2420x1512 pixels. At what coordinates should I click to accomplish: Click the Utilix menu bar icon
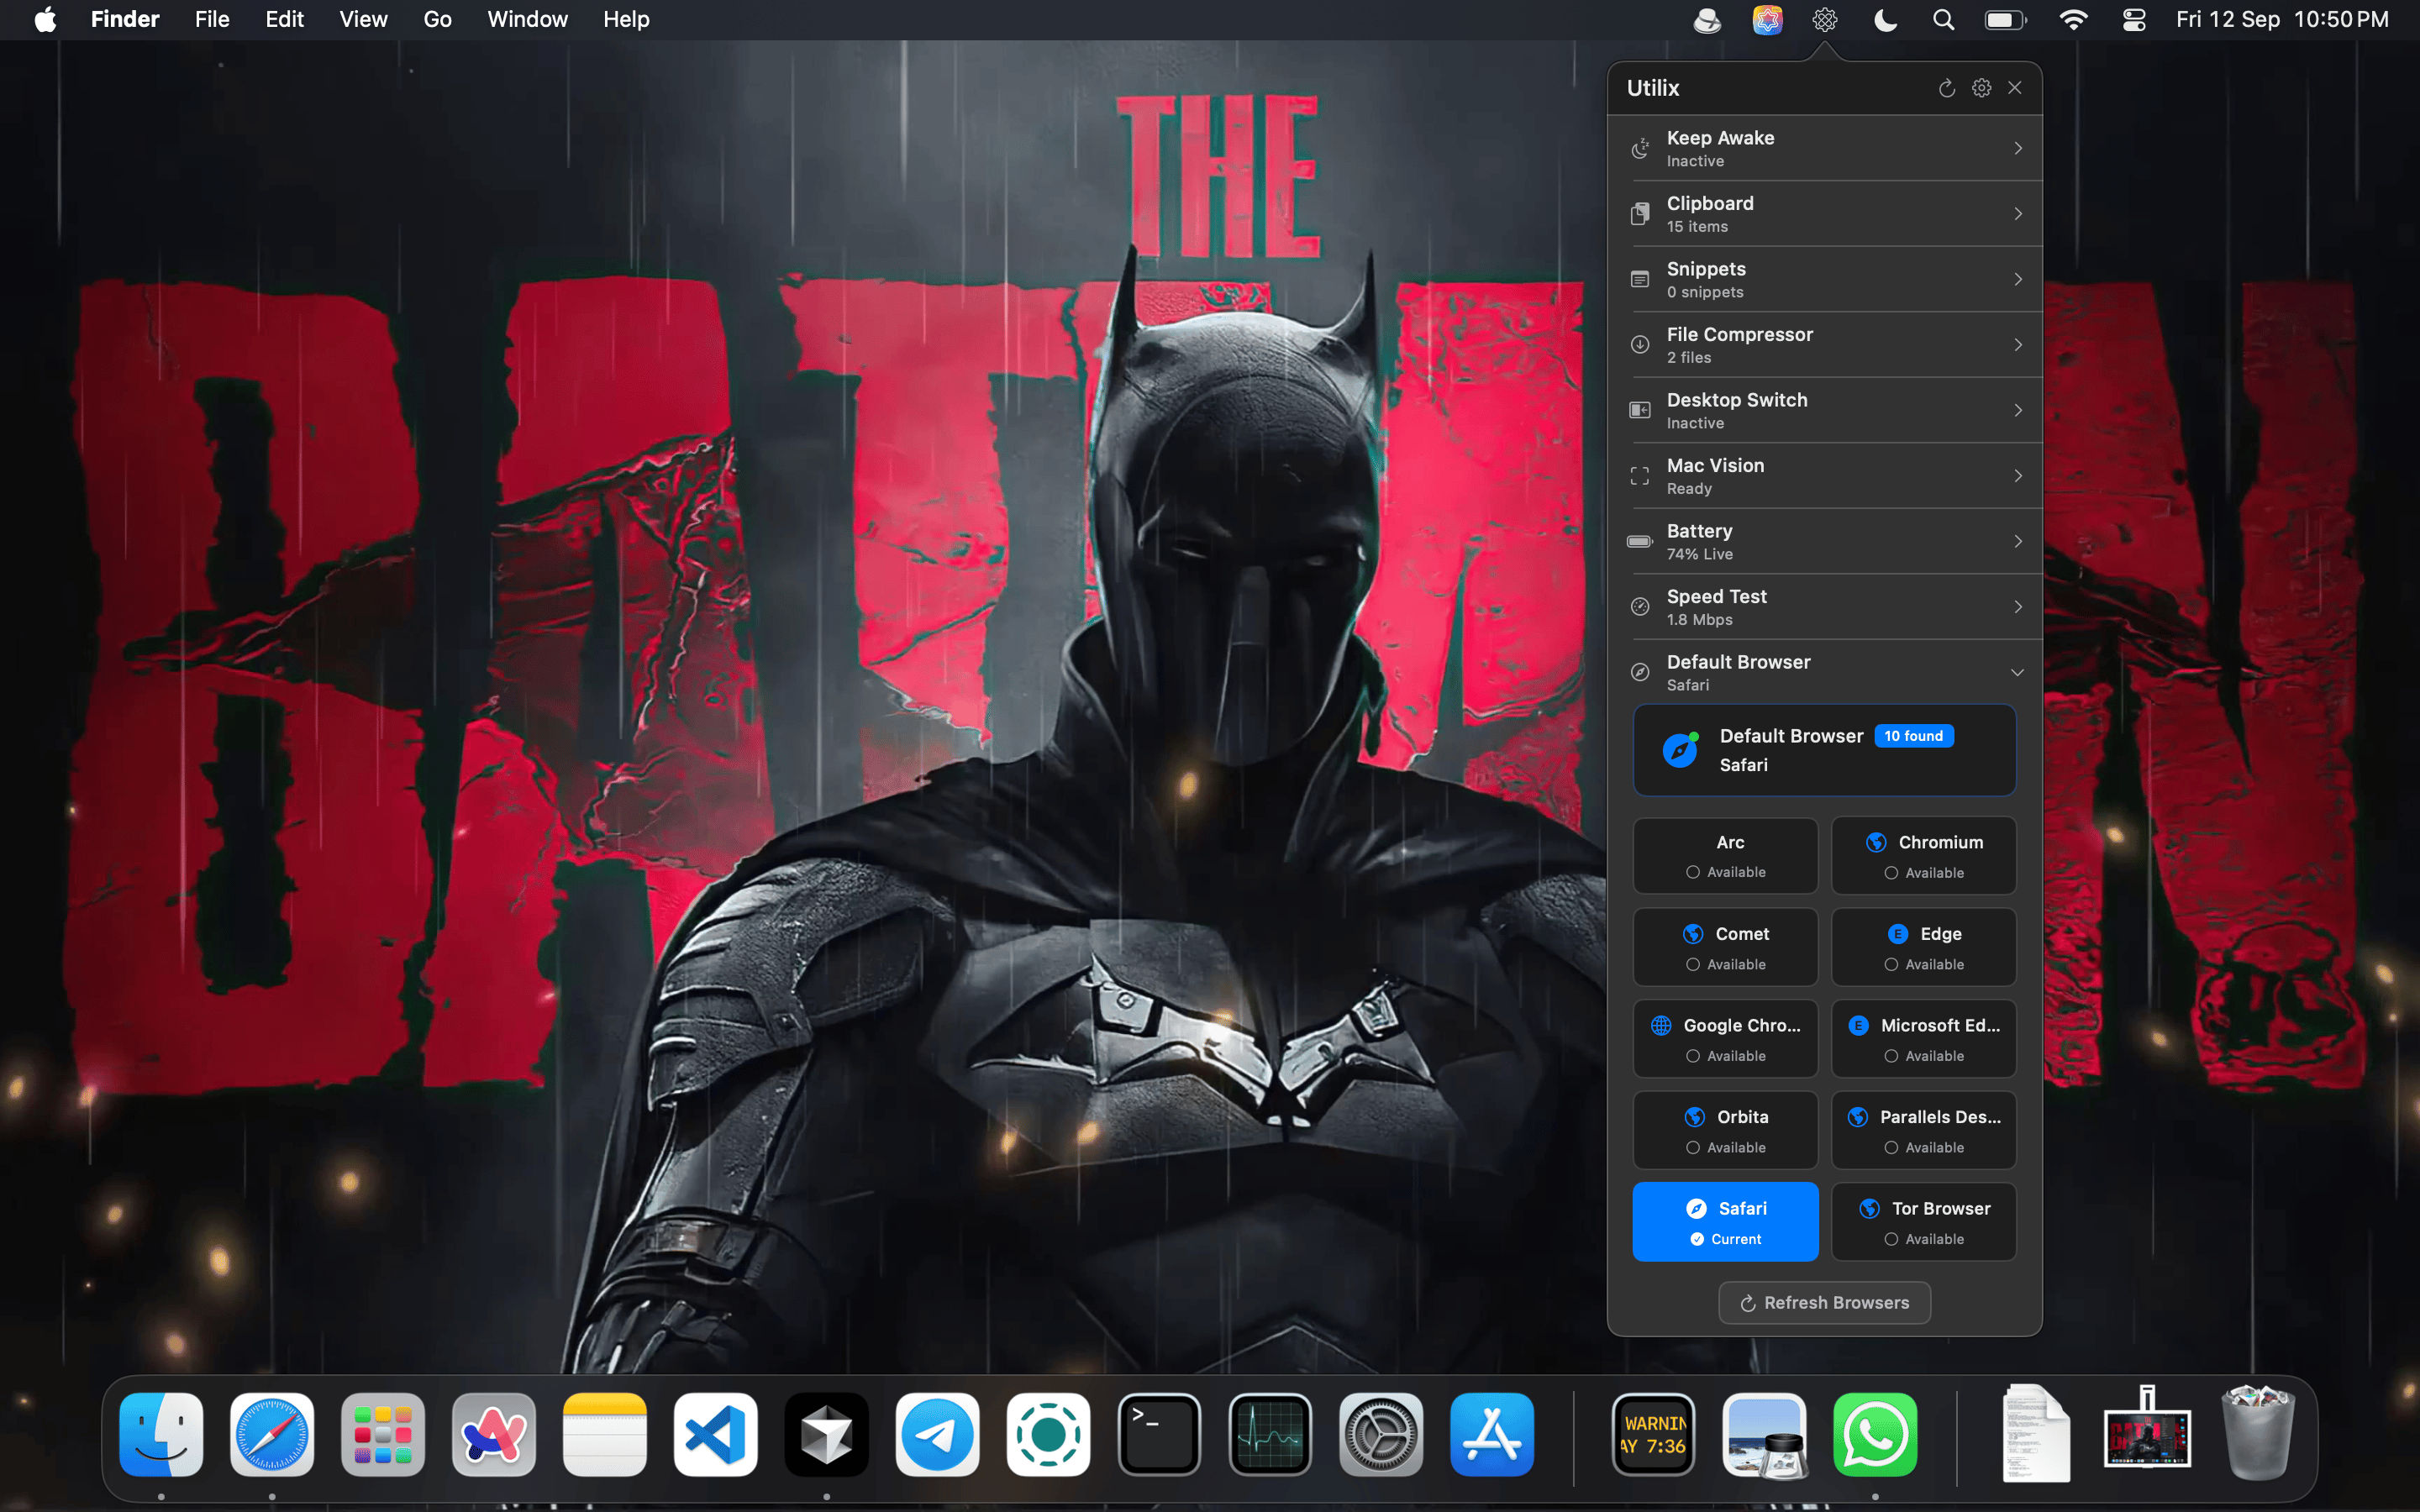click(1824, 20)
